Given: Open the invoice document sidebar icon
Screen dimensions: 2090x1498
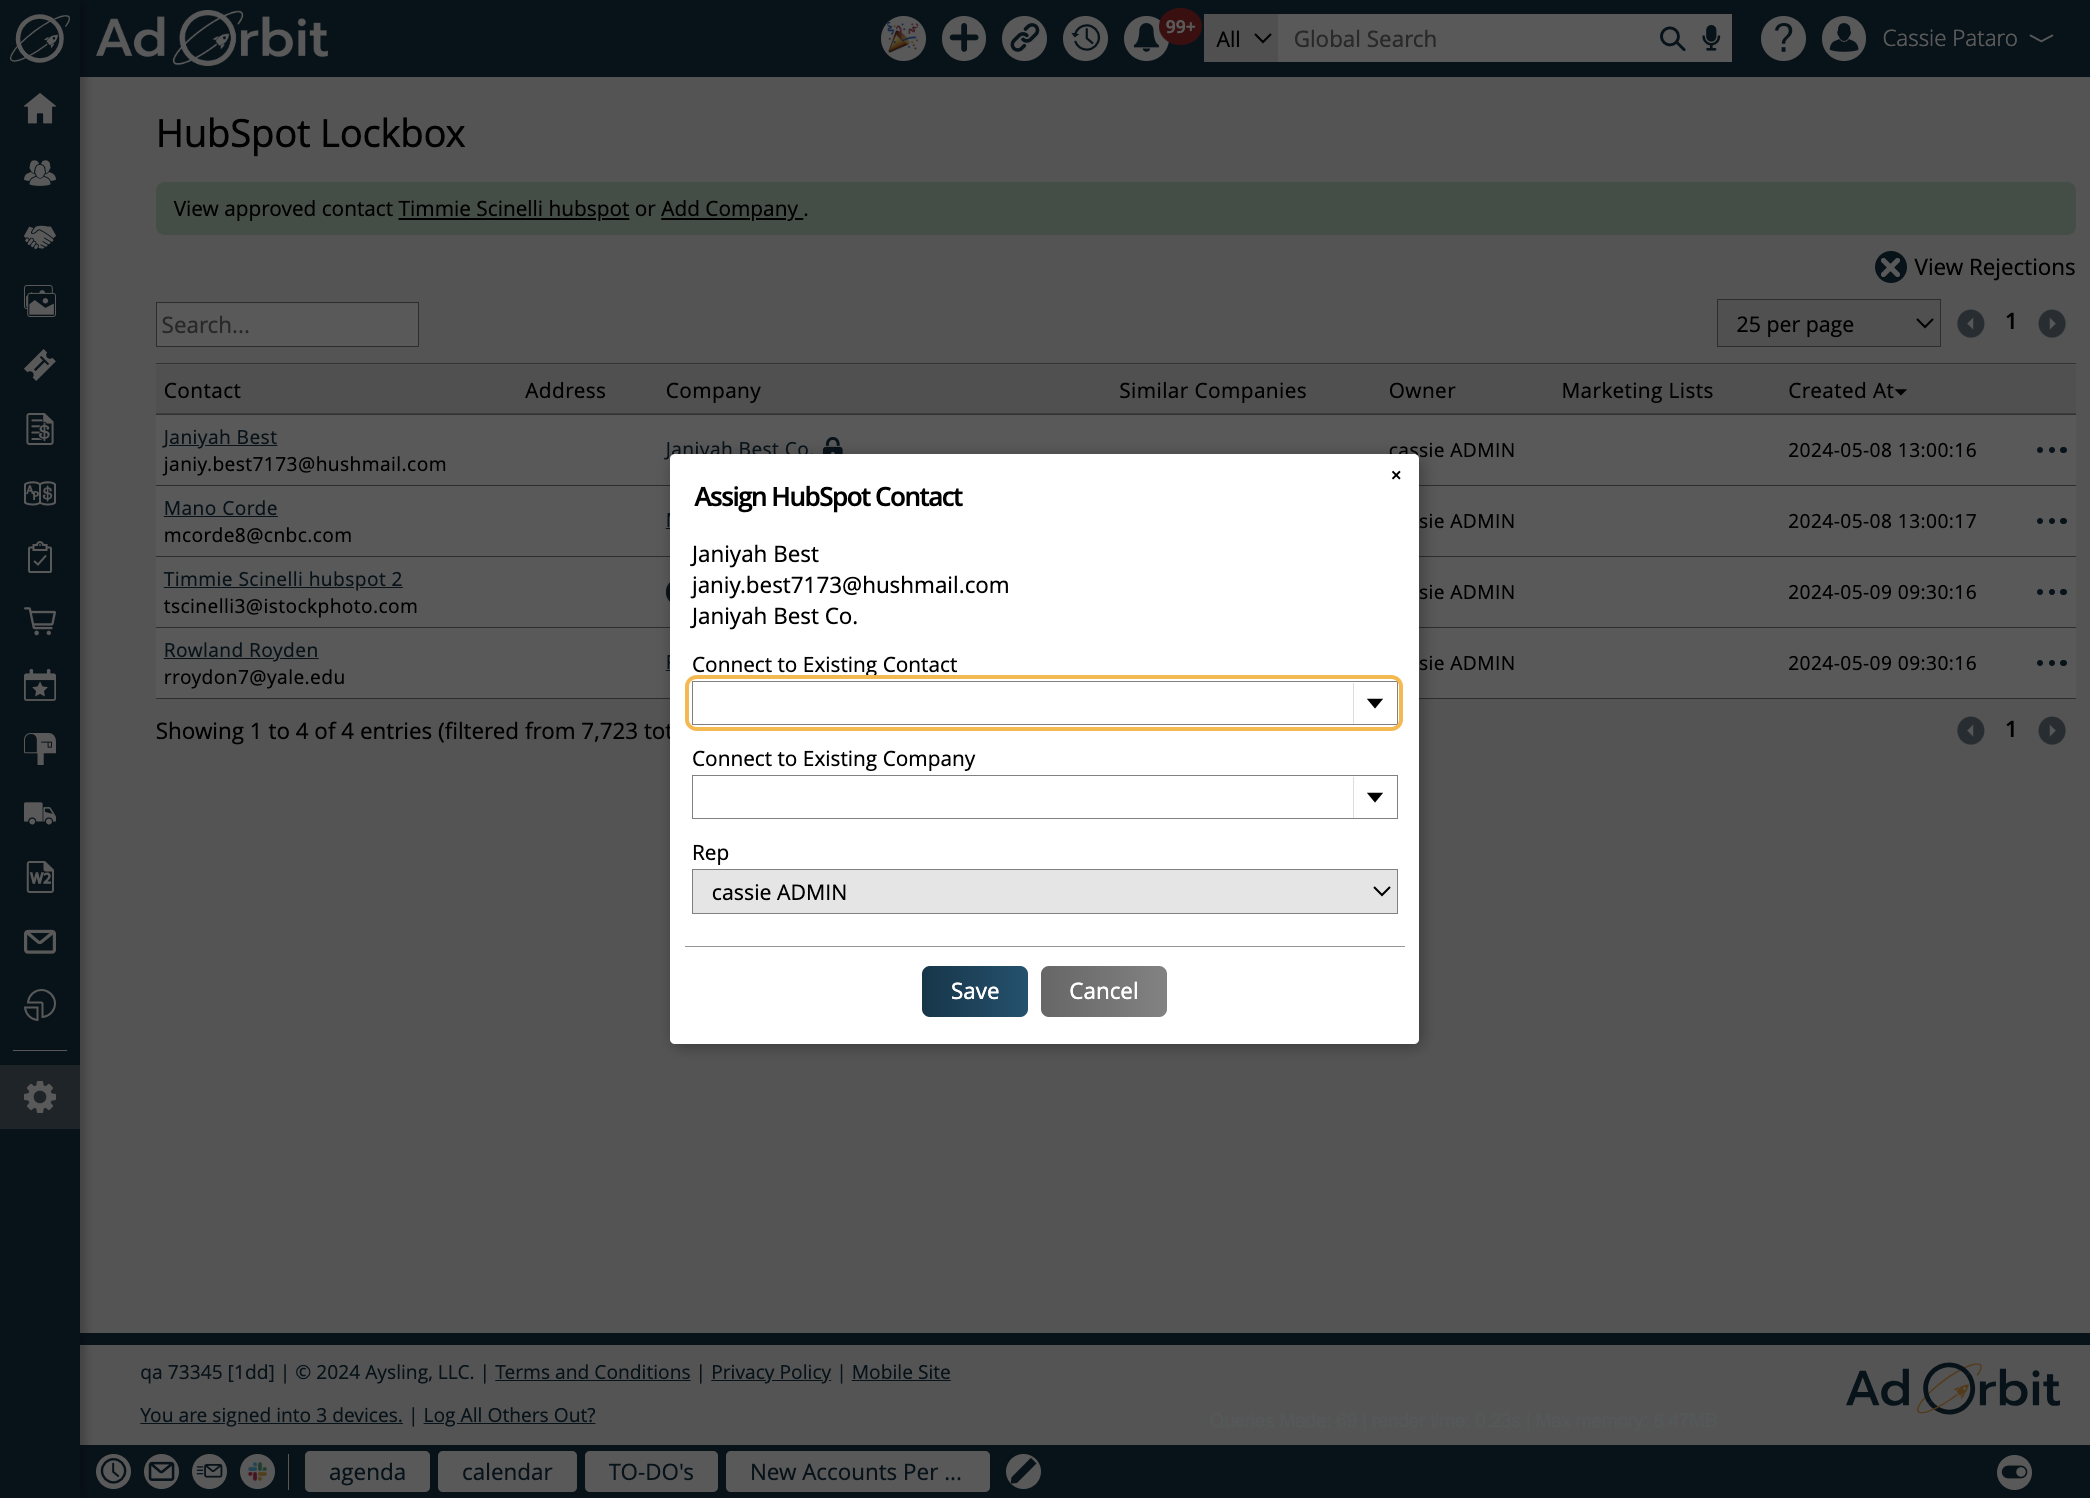Looking at the screenshot, I should 40,429.
